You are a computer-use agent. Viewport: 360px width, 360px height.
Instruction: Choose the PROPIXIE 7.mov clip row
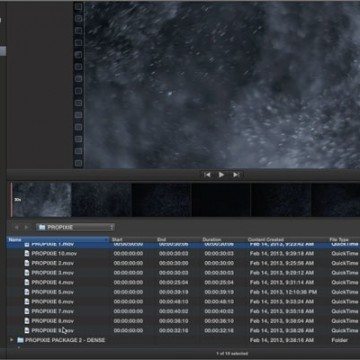183,311
